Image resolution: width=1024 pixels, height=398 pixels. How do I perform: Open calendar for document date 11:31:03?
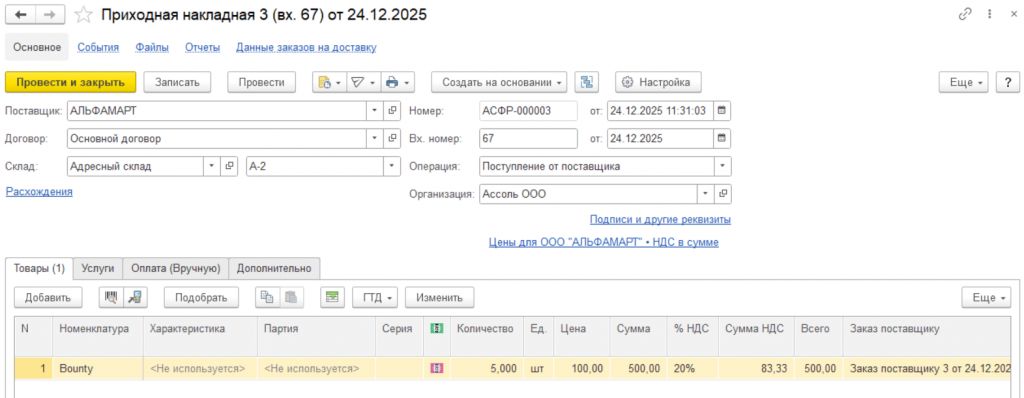point(722,111)
